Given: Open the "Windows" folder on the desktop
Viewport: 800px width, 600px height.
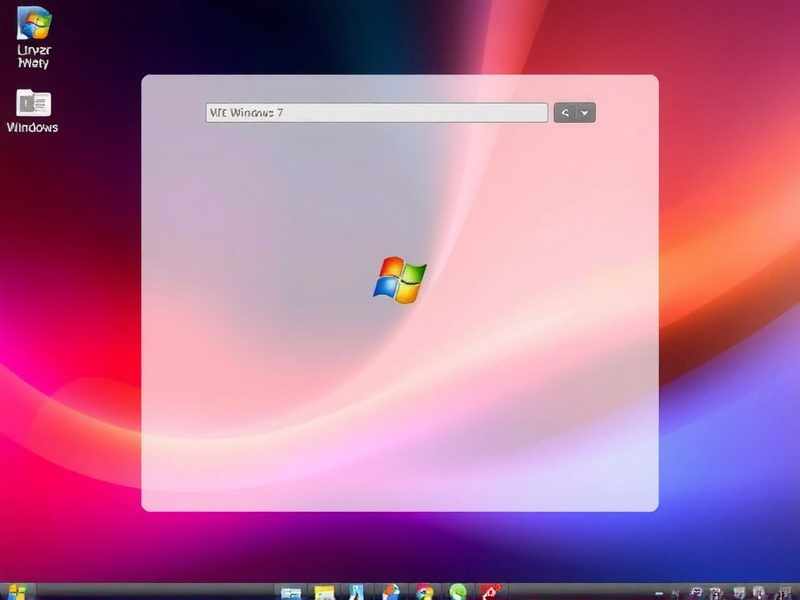Looking at the screenshot, I should pos(30,110).
